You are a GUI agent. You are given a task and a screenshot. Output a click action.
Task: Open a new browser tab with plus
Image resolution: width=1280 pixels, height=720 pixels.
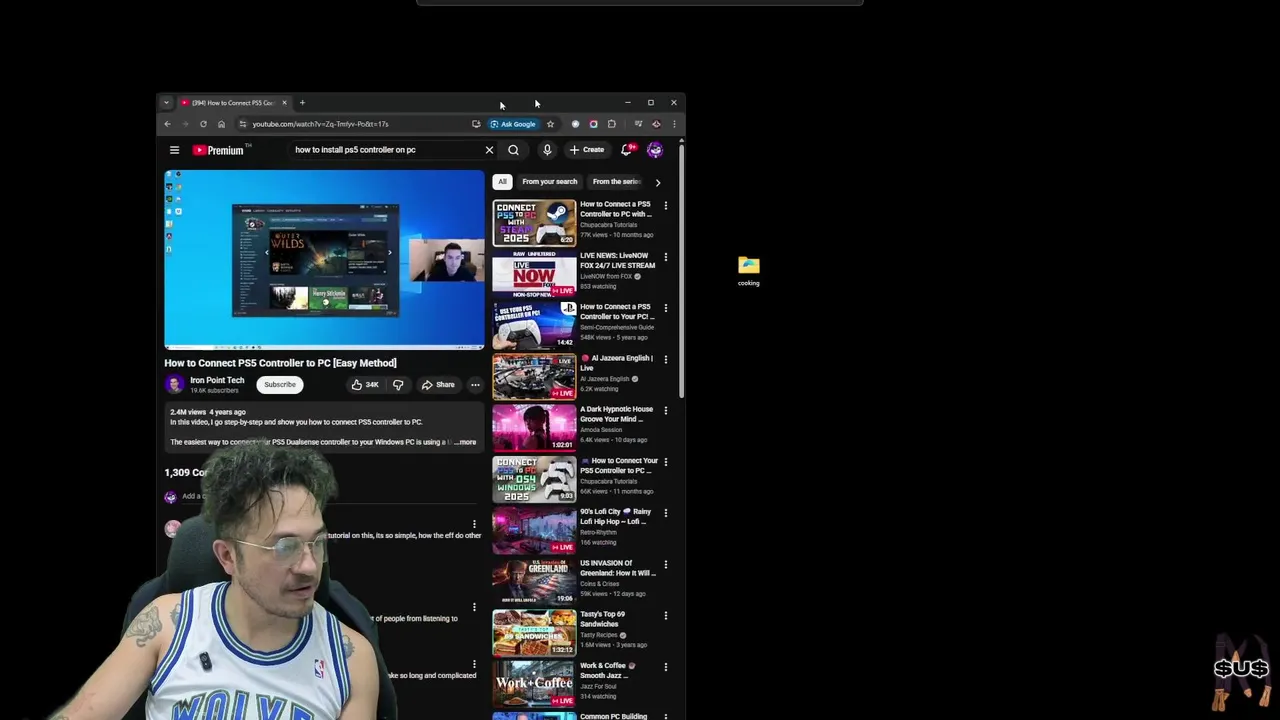[302, 102]
